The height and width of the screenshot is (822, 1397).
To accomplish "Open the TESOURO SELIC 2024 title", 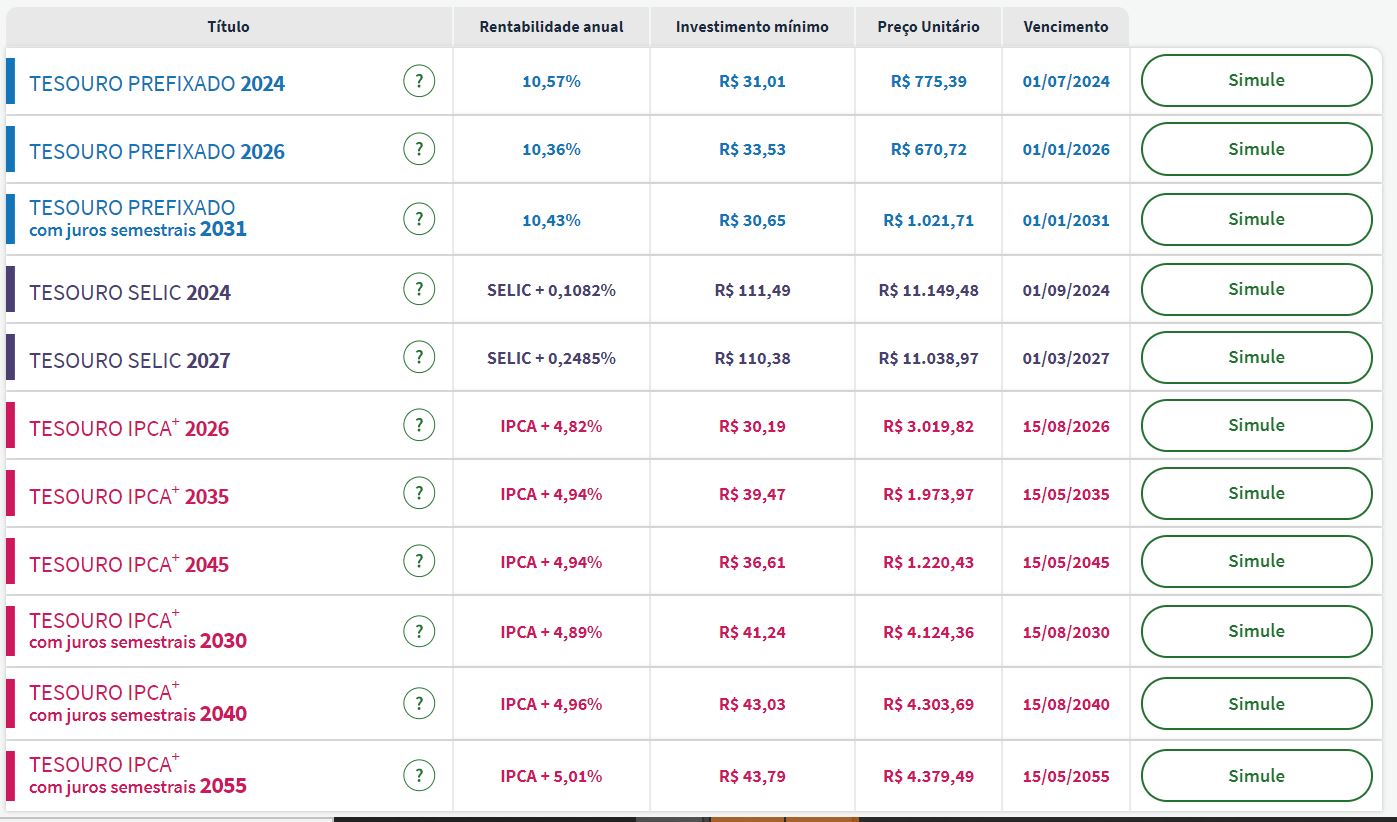I will 130,293.
